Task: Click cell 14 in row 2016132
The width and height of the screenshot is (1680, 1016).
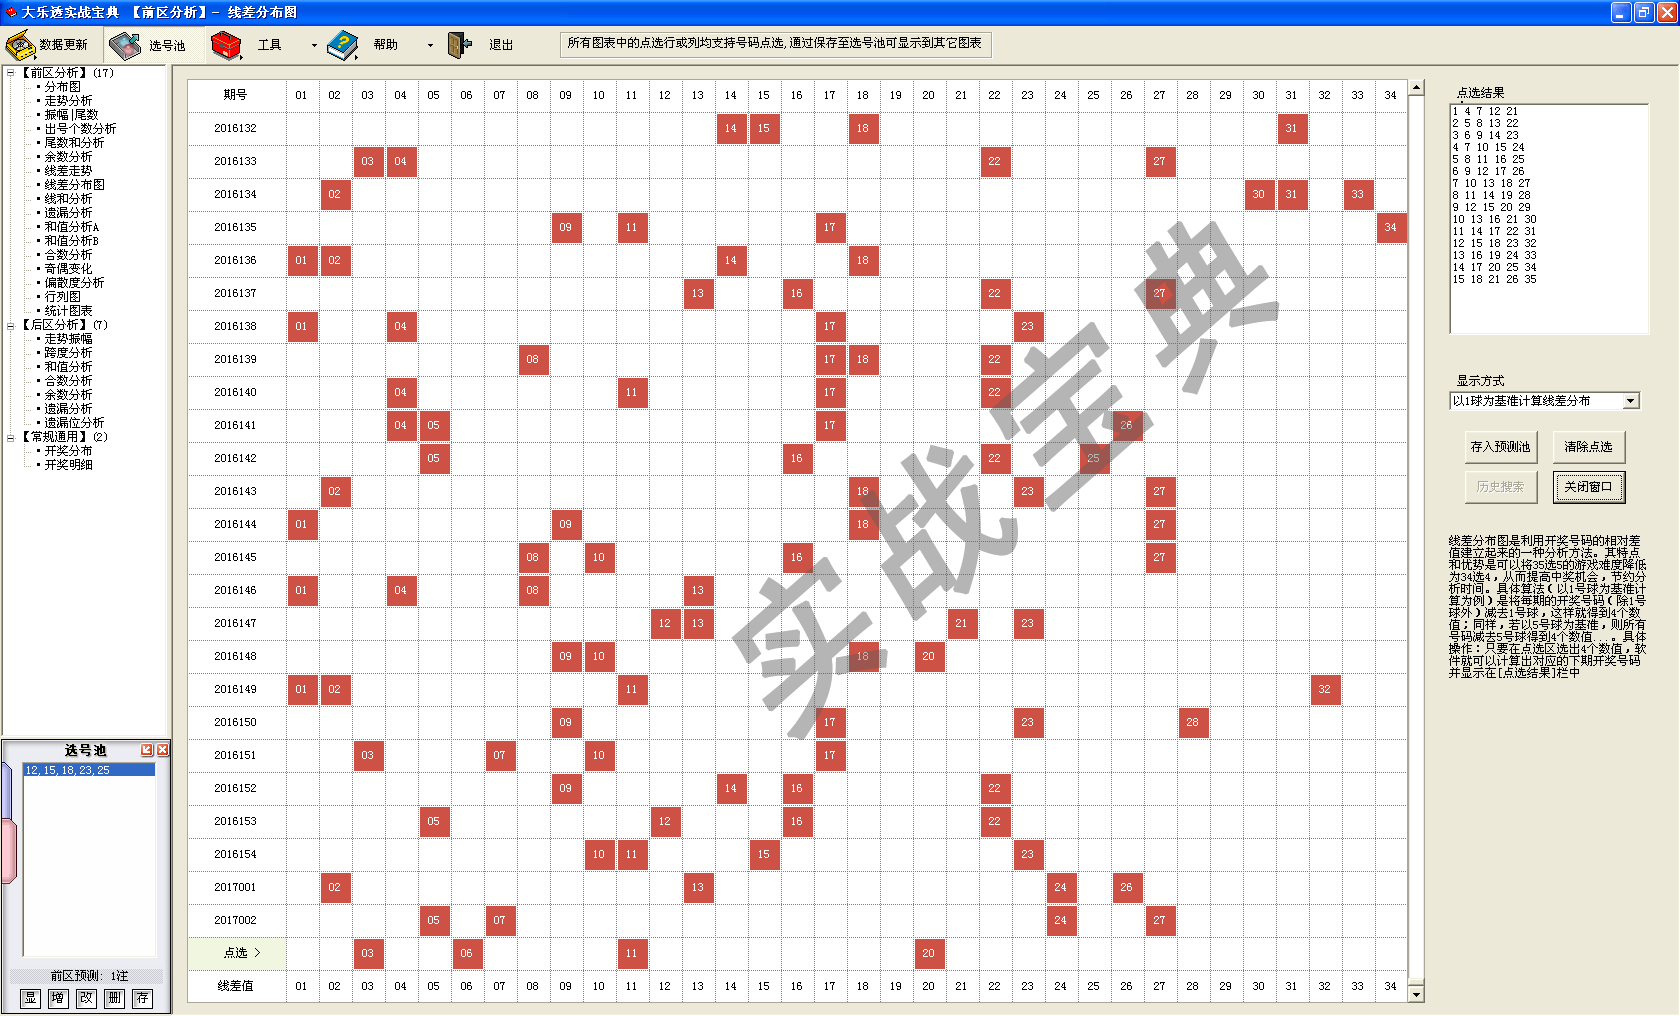Action: pos(730,128)
